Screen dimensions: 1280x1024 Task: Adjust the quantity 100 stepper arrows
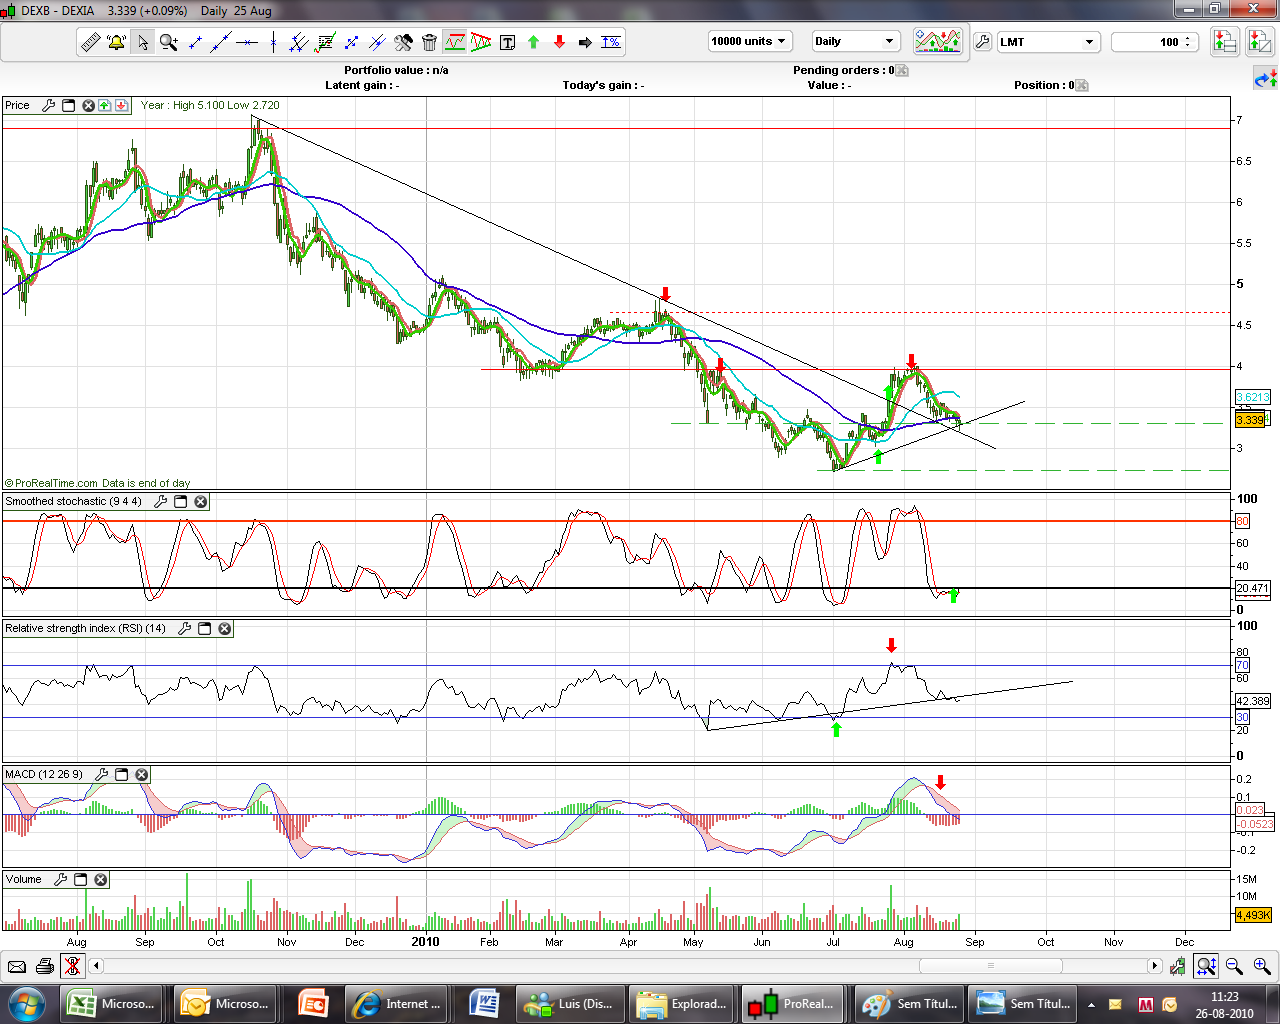pos(1188,42)
